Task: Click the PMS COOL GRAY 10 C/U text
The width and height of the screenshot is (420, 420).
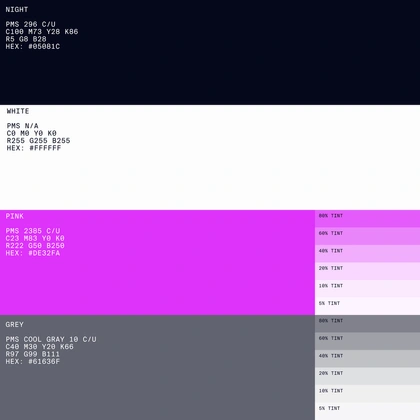Action: [51, 339]
